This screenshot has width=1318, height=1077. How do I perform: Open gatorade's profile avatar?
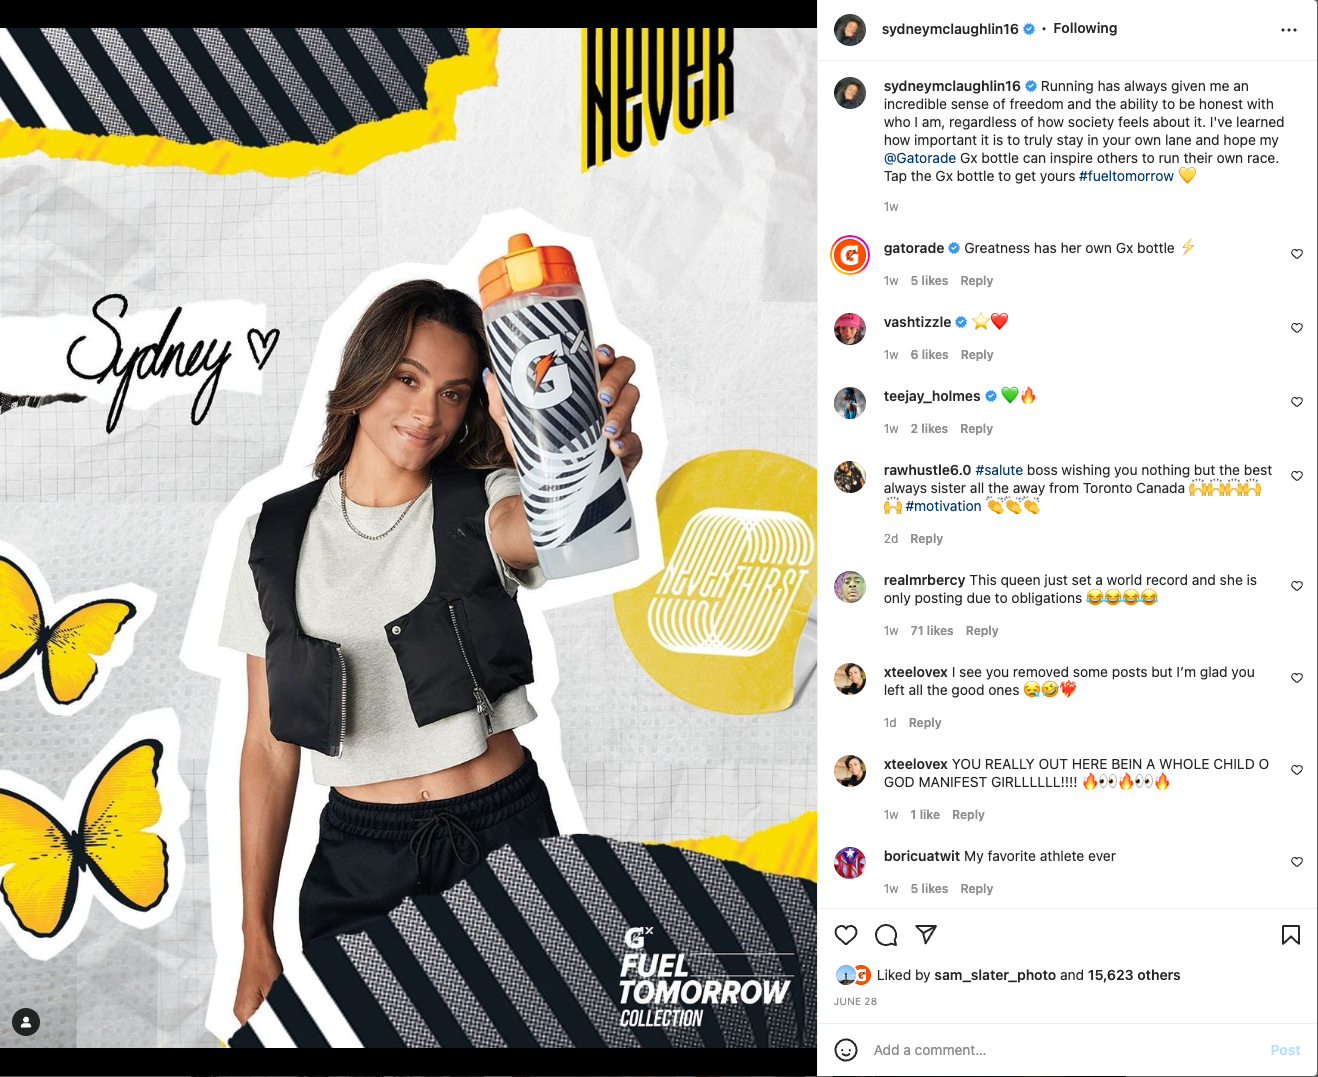(x=850, y=254)
